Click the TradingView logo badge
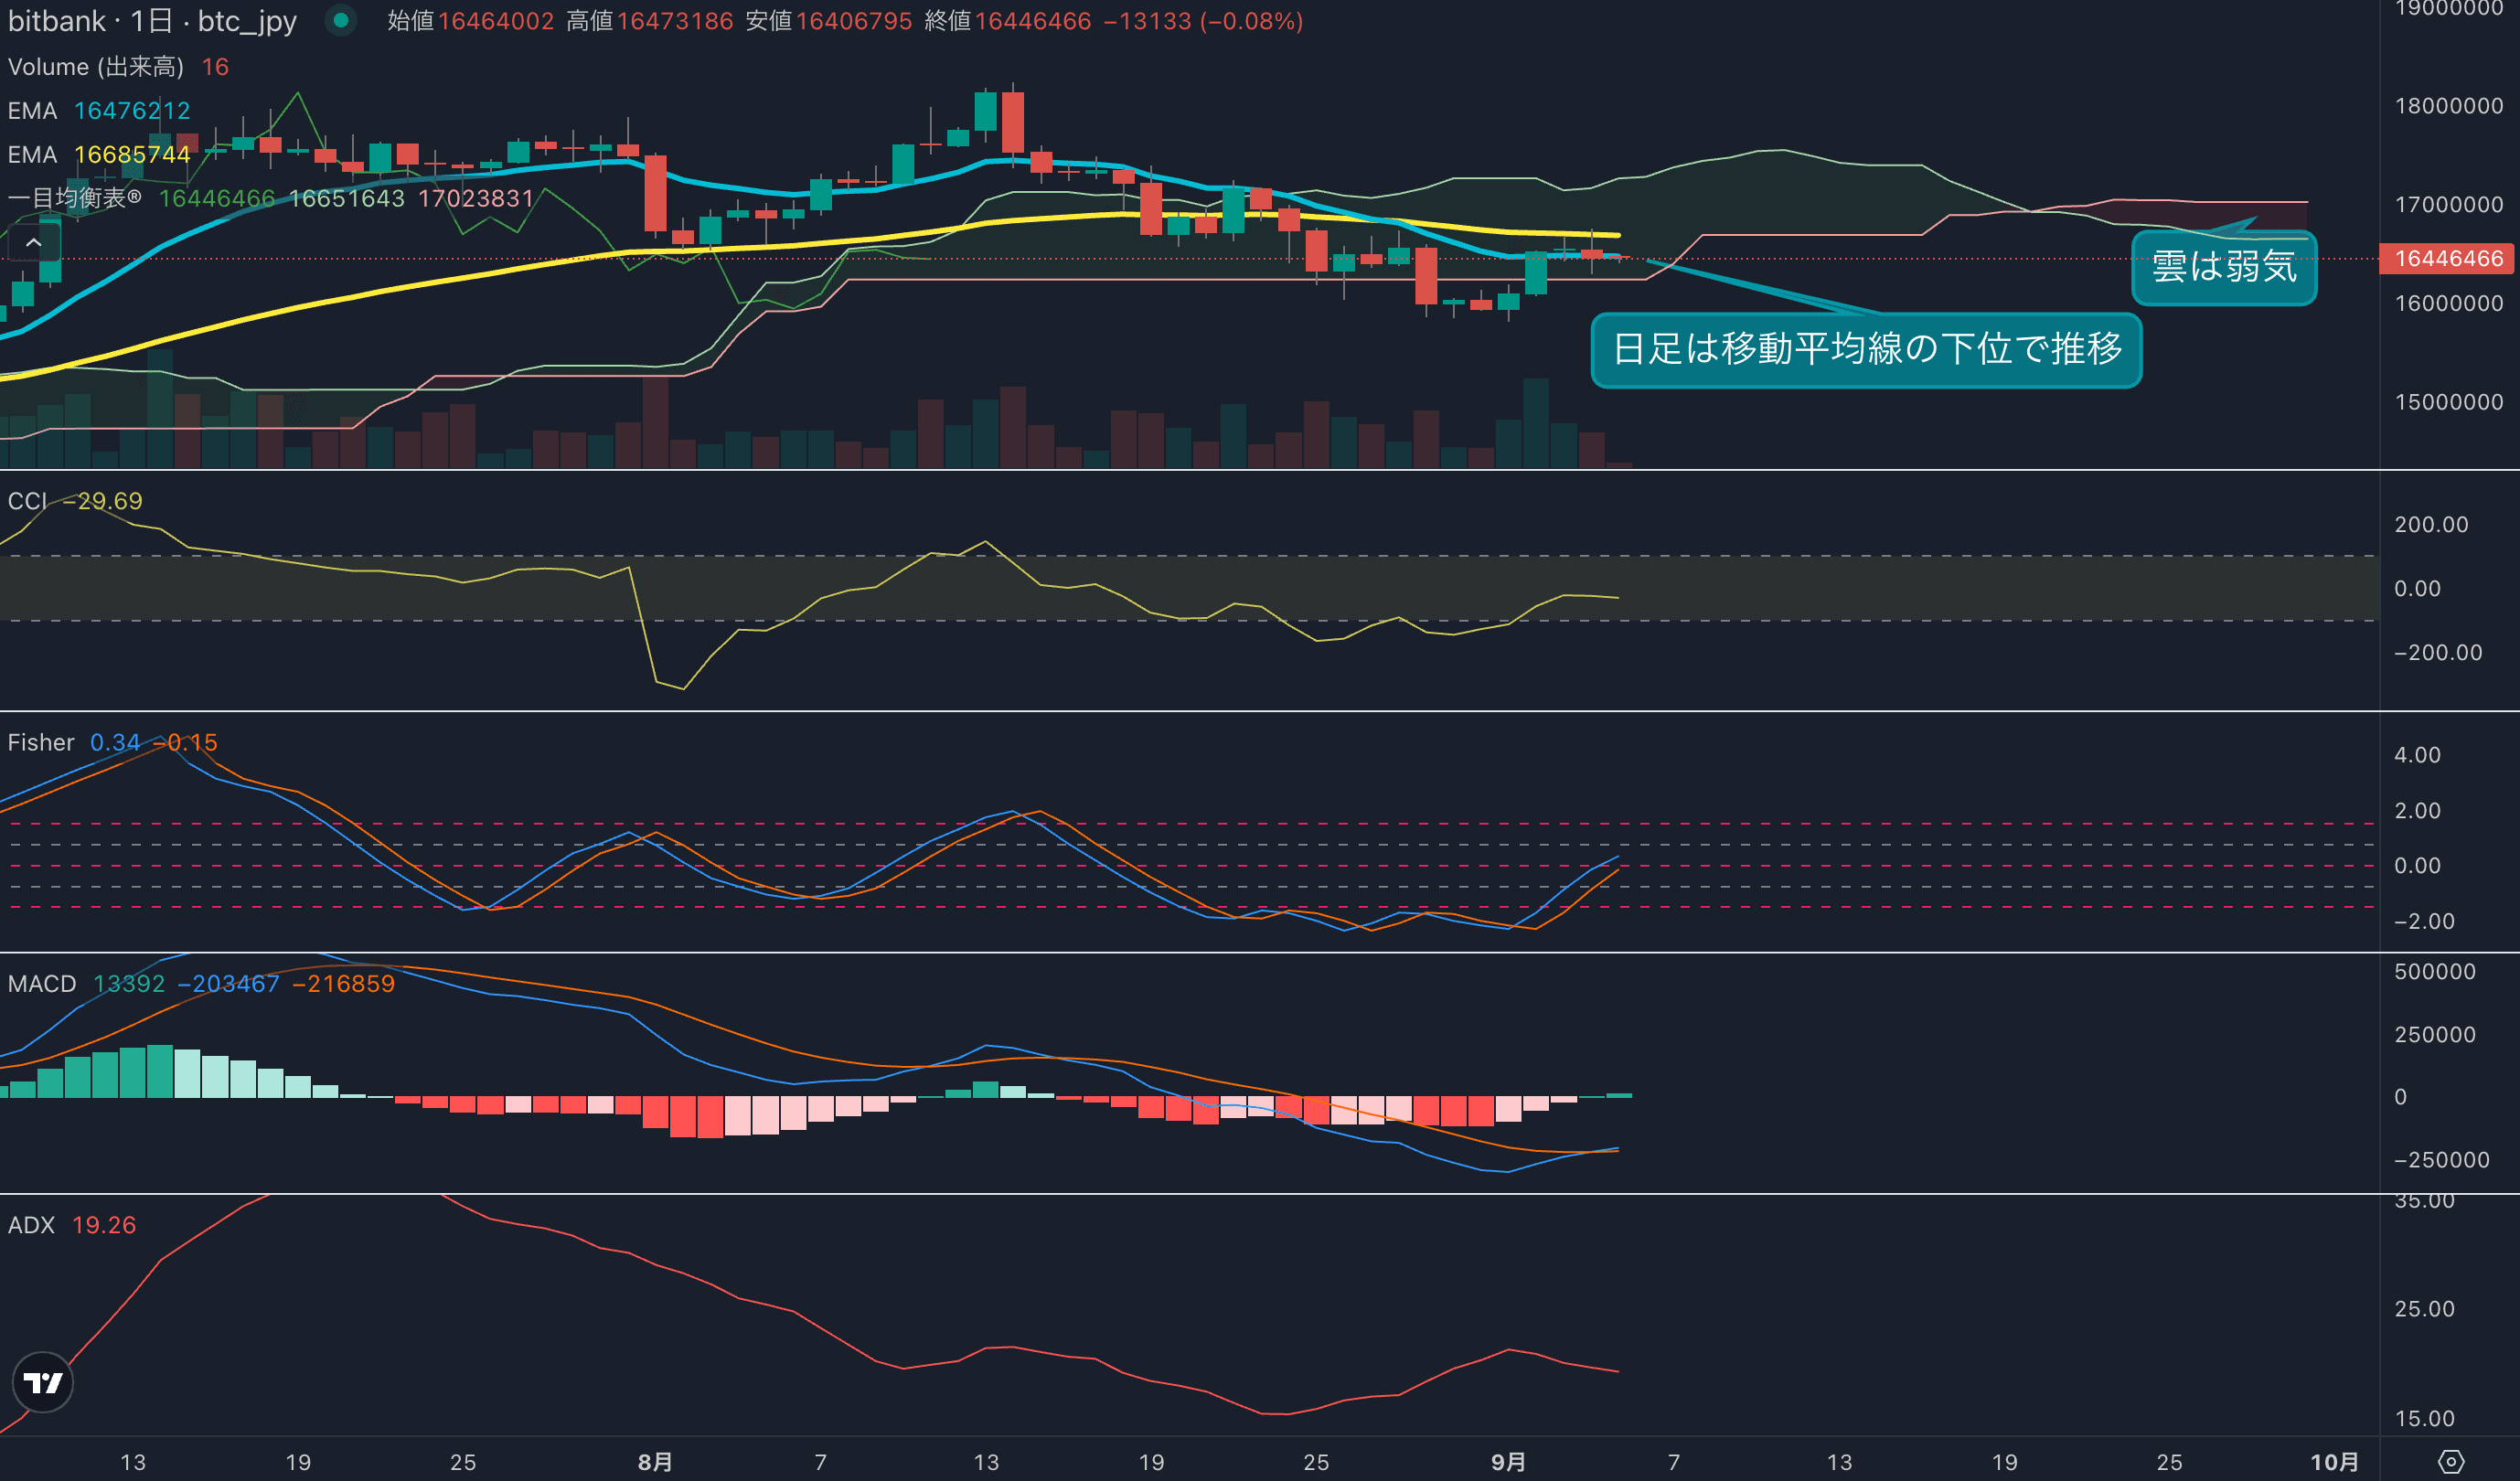 (x=42, y=1382)
